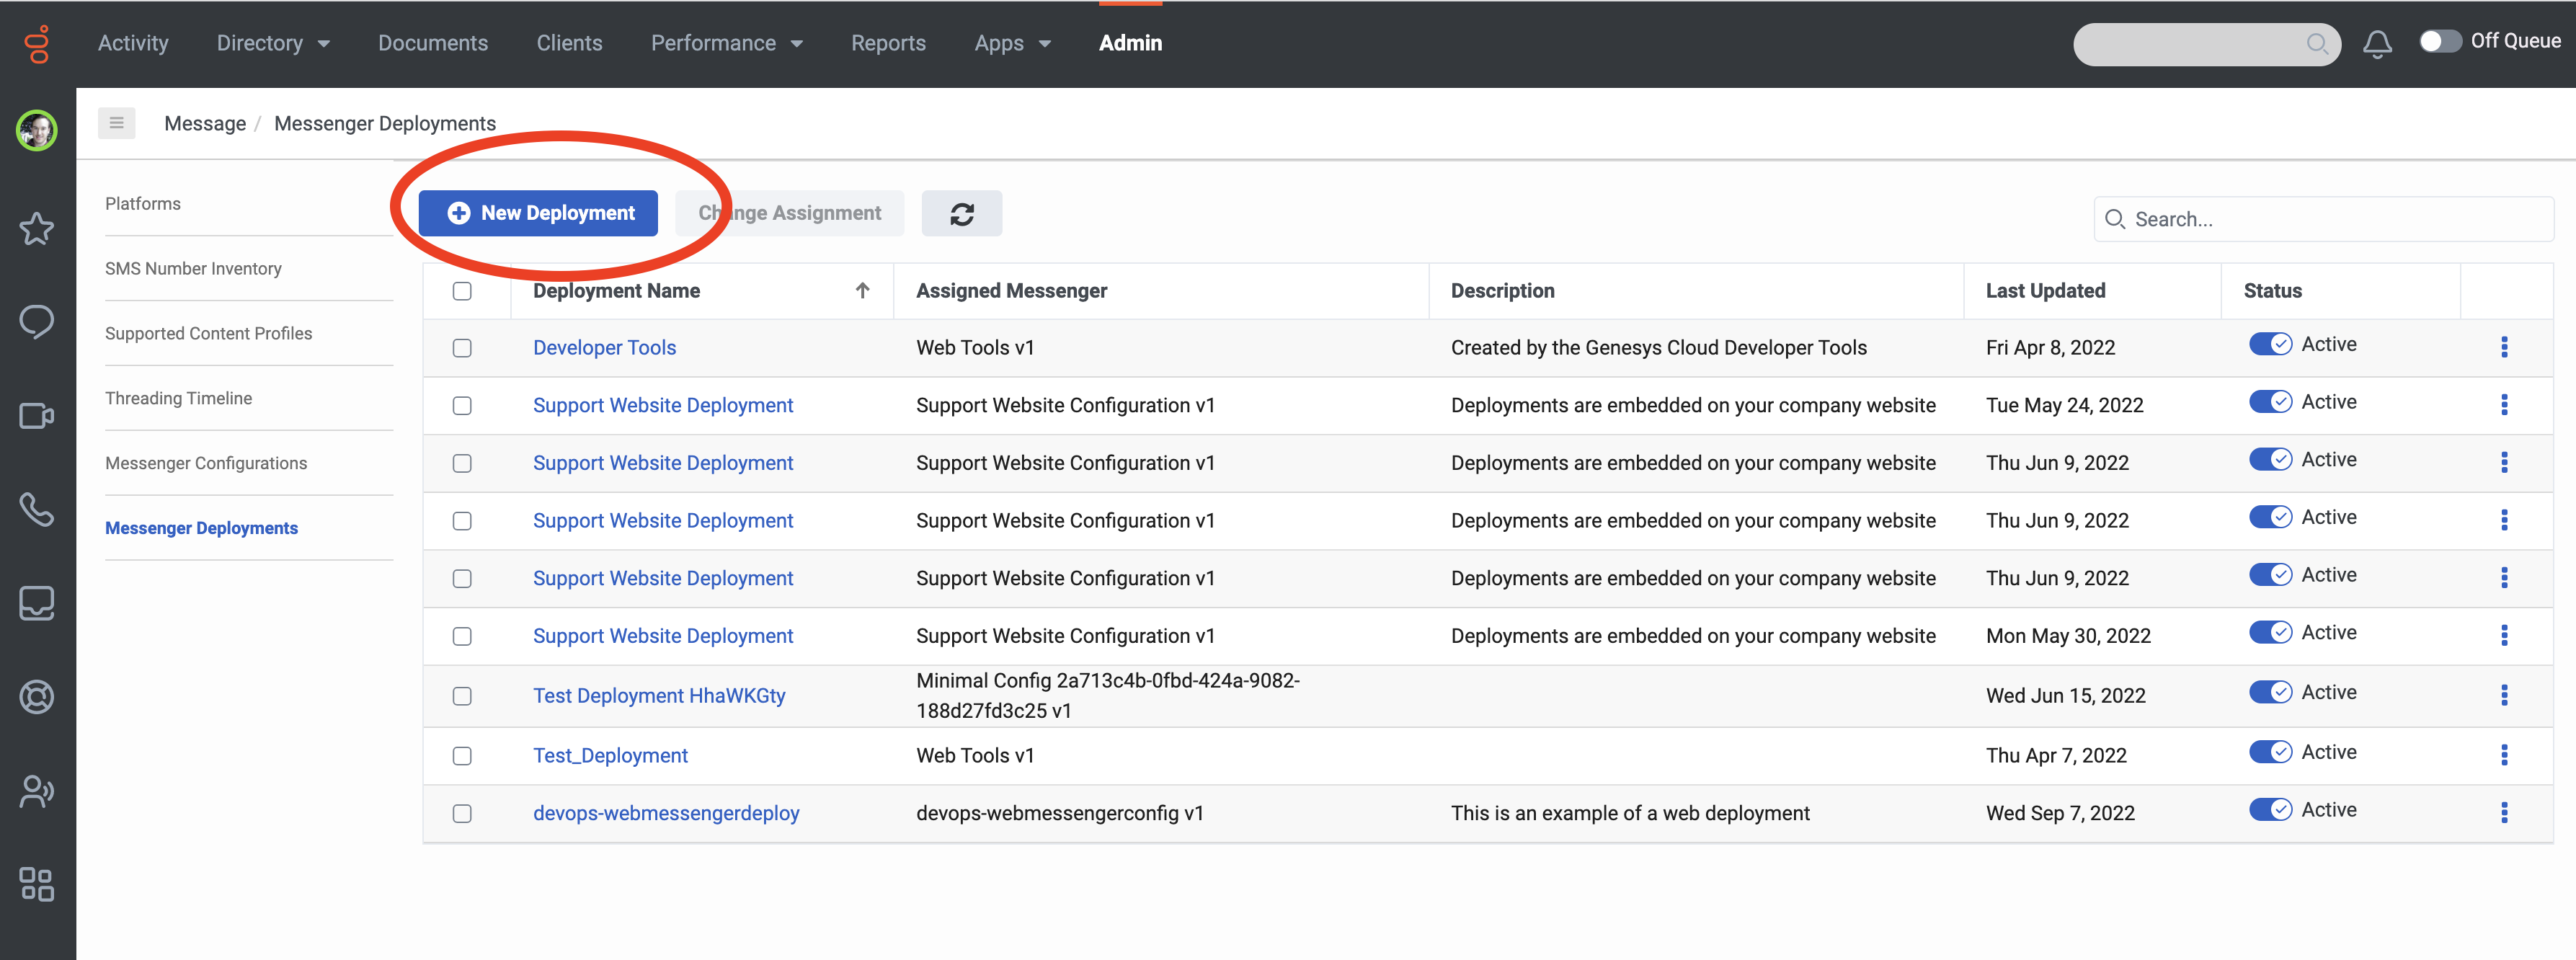This screenshot has height=960, width=2576.
Task: Open the Reports menu item
Action: (x=888, y=42)
